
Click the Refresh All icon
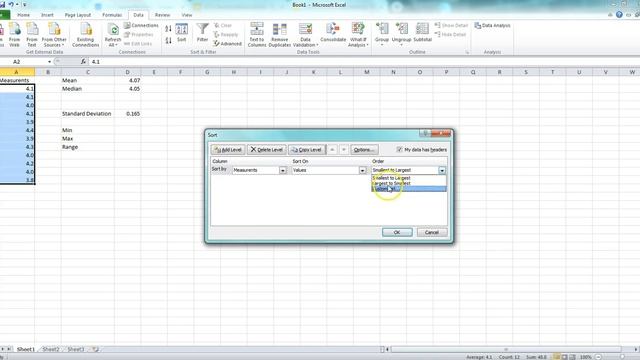[113, 34]
